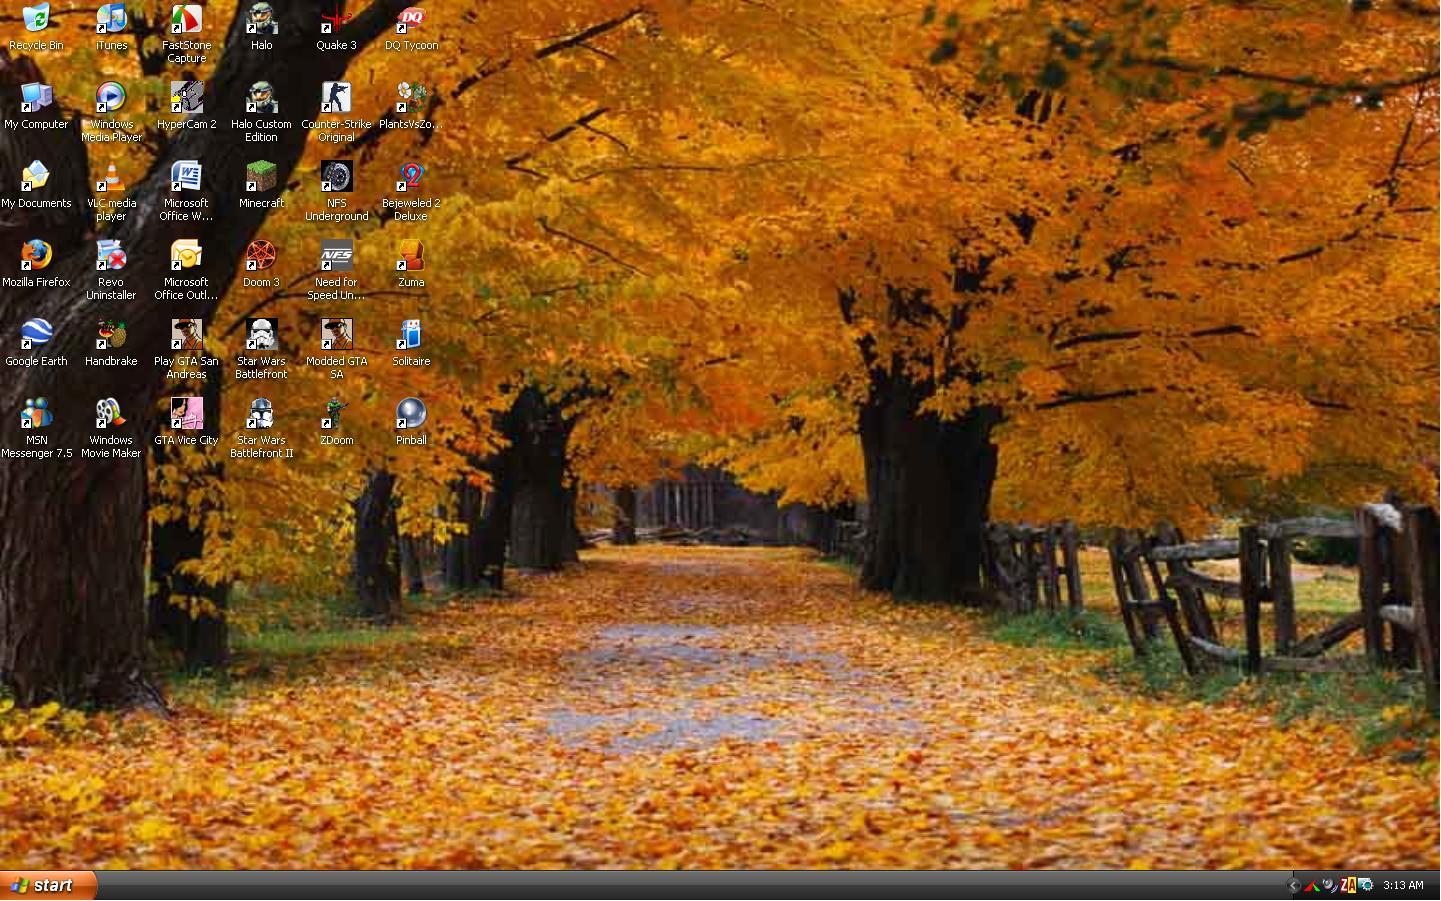The width and height of the screenshot is (1441, 901).
Task: Select the GTA Vice City shortcut
Action: pyautogui.click(x=186, y=415)
